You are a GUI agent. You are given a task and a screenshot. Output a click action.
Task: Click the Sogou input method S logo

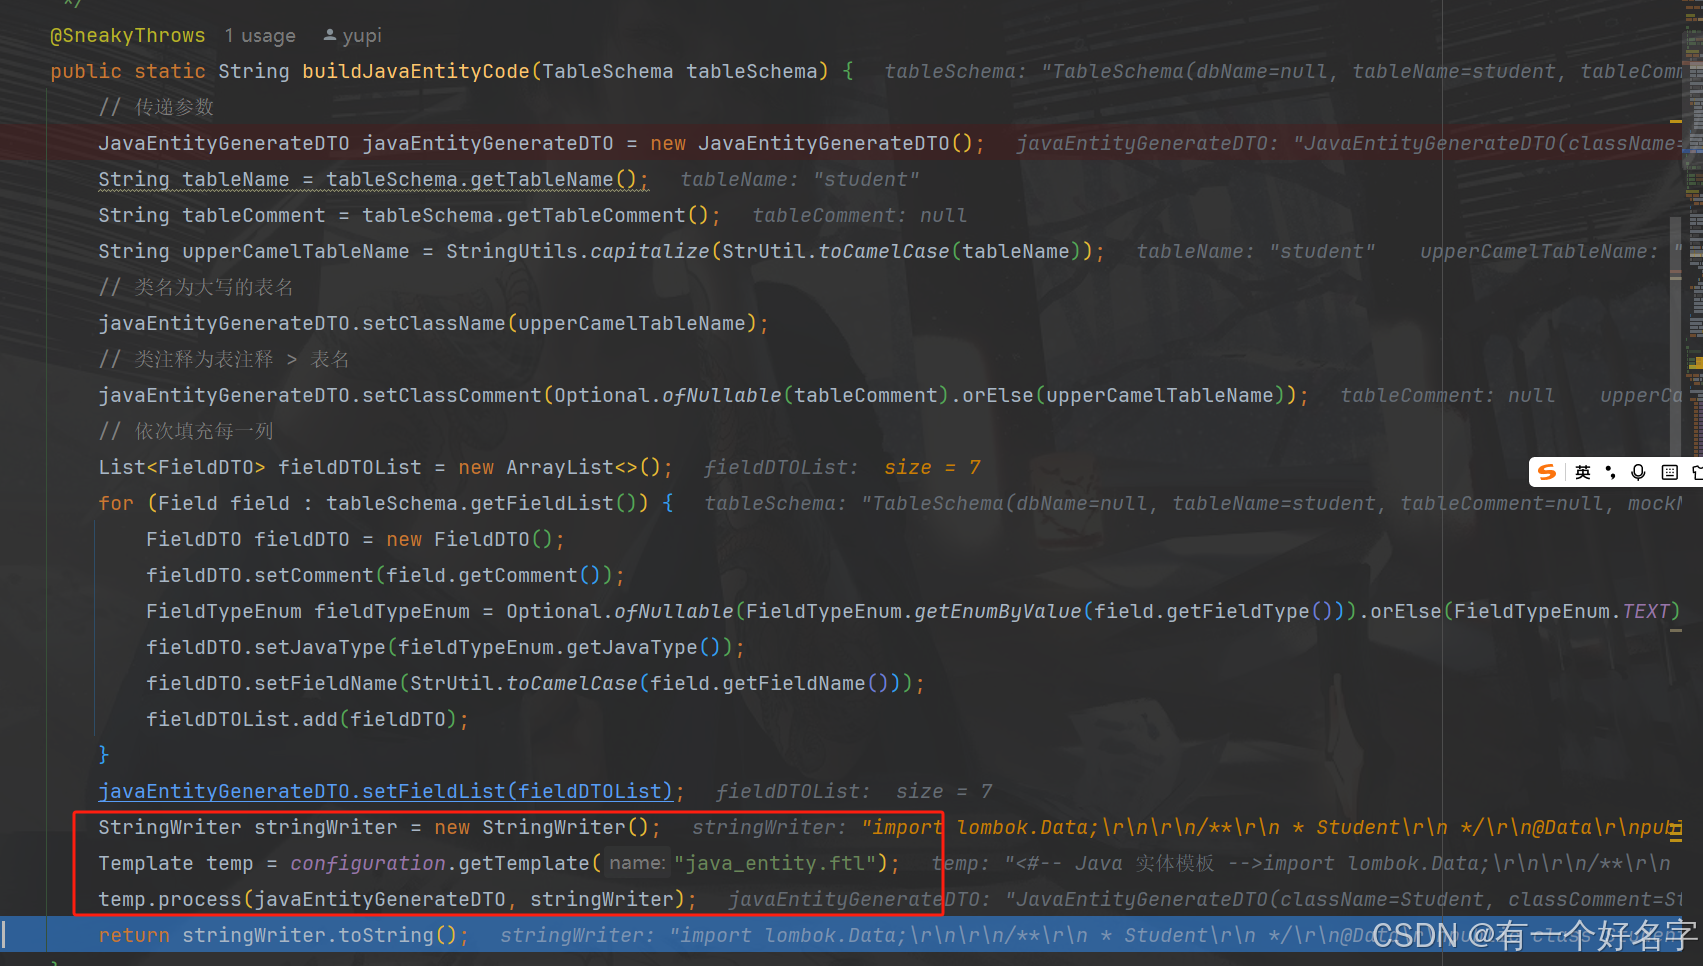[x=1547, y=472]
